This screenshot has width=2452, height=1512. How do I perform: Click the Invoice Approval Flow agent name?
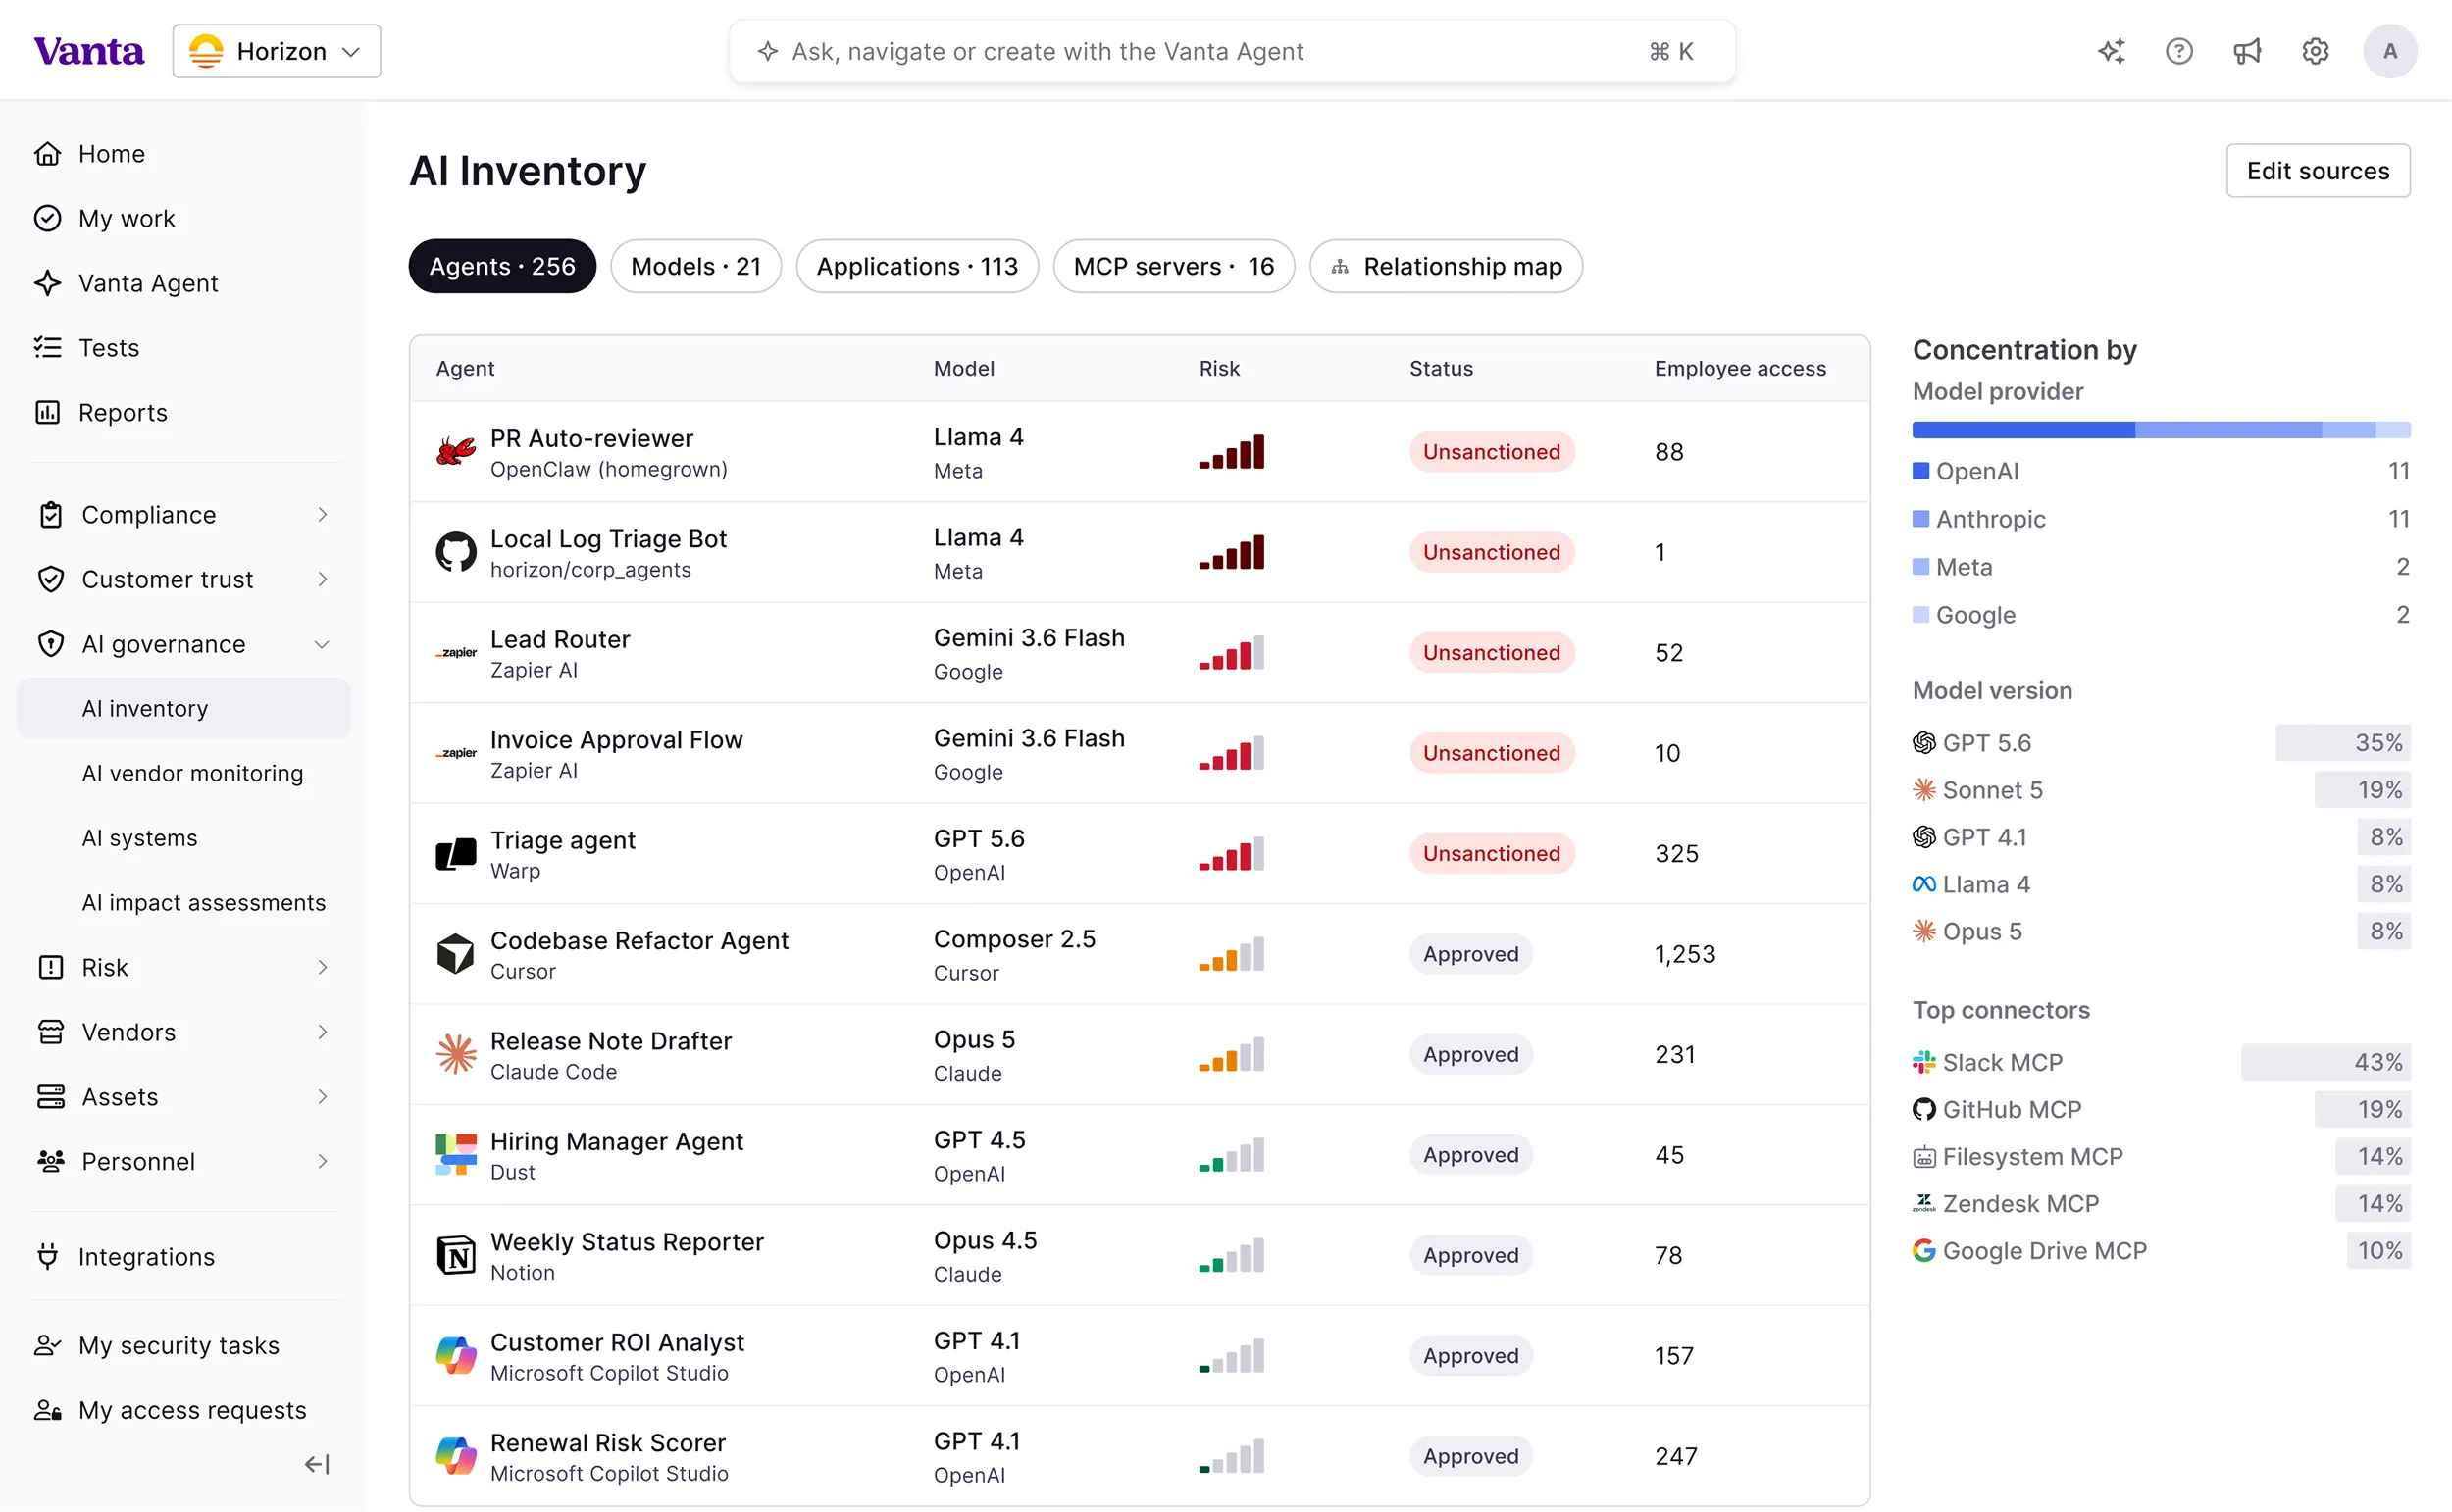(616, 739)
